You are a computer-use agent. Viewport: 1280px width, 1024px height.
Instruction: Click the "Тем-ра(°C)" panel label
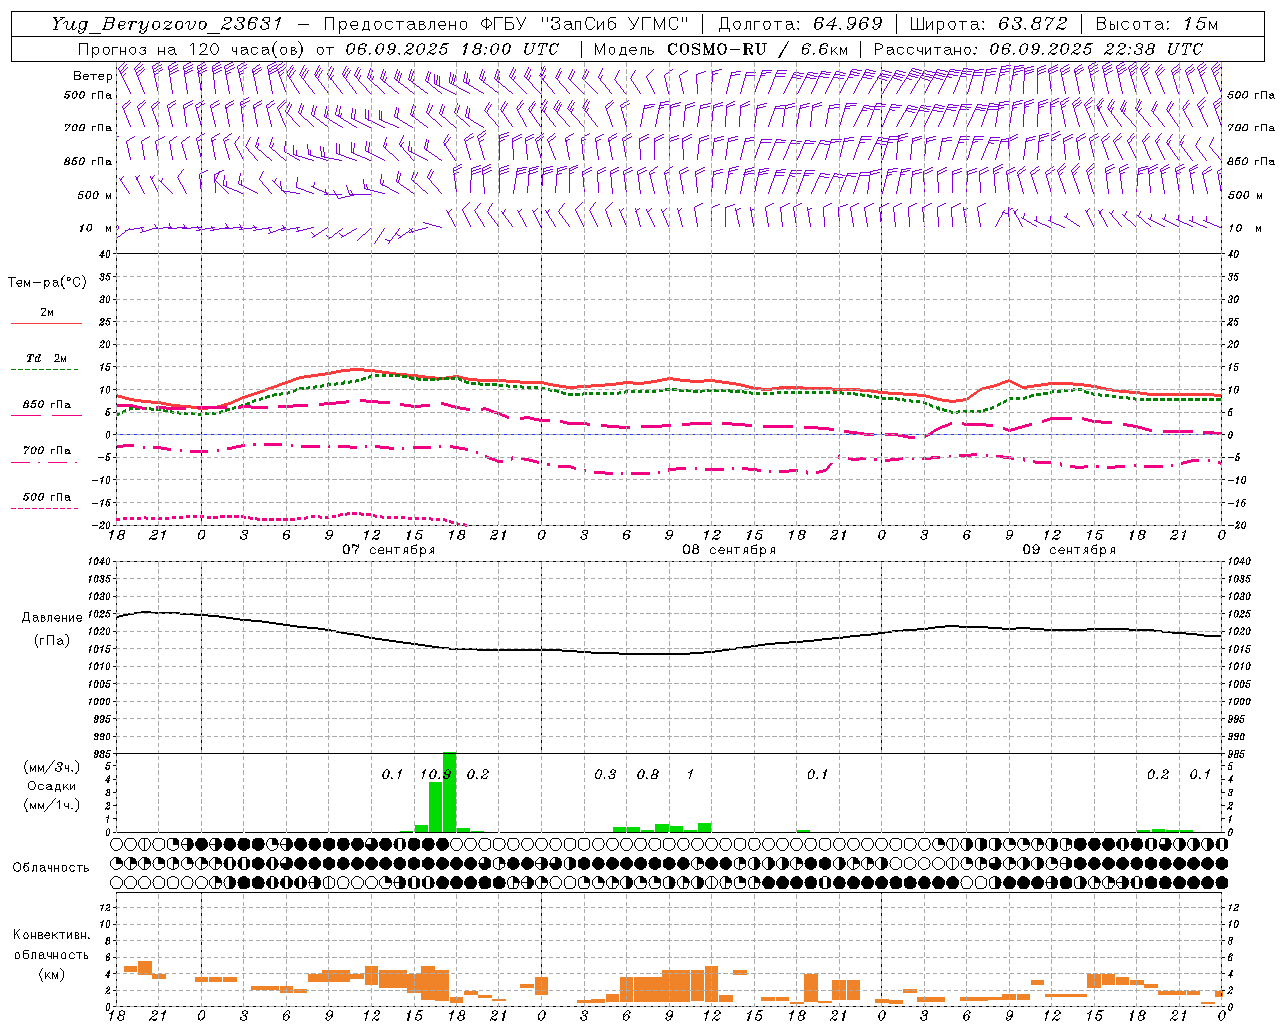[x=47, y=283]
